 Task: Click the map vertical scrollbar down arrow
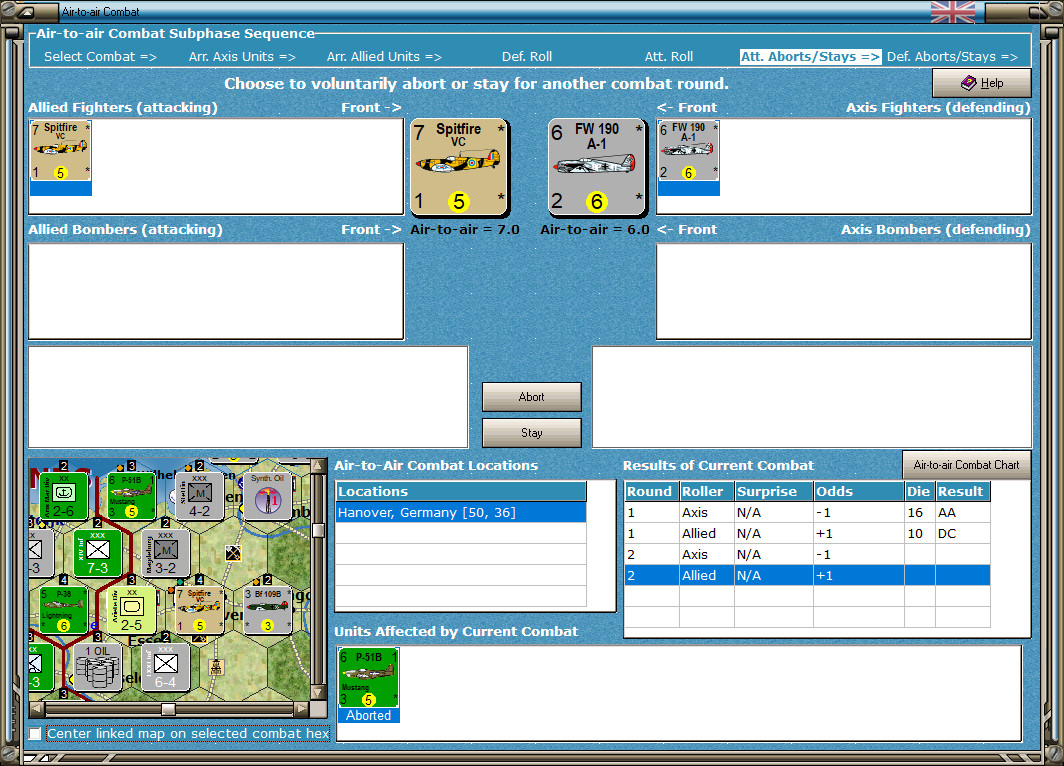(x=317, y=693)
